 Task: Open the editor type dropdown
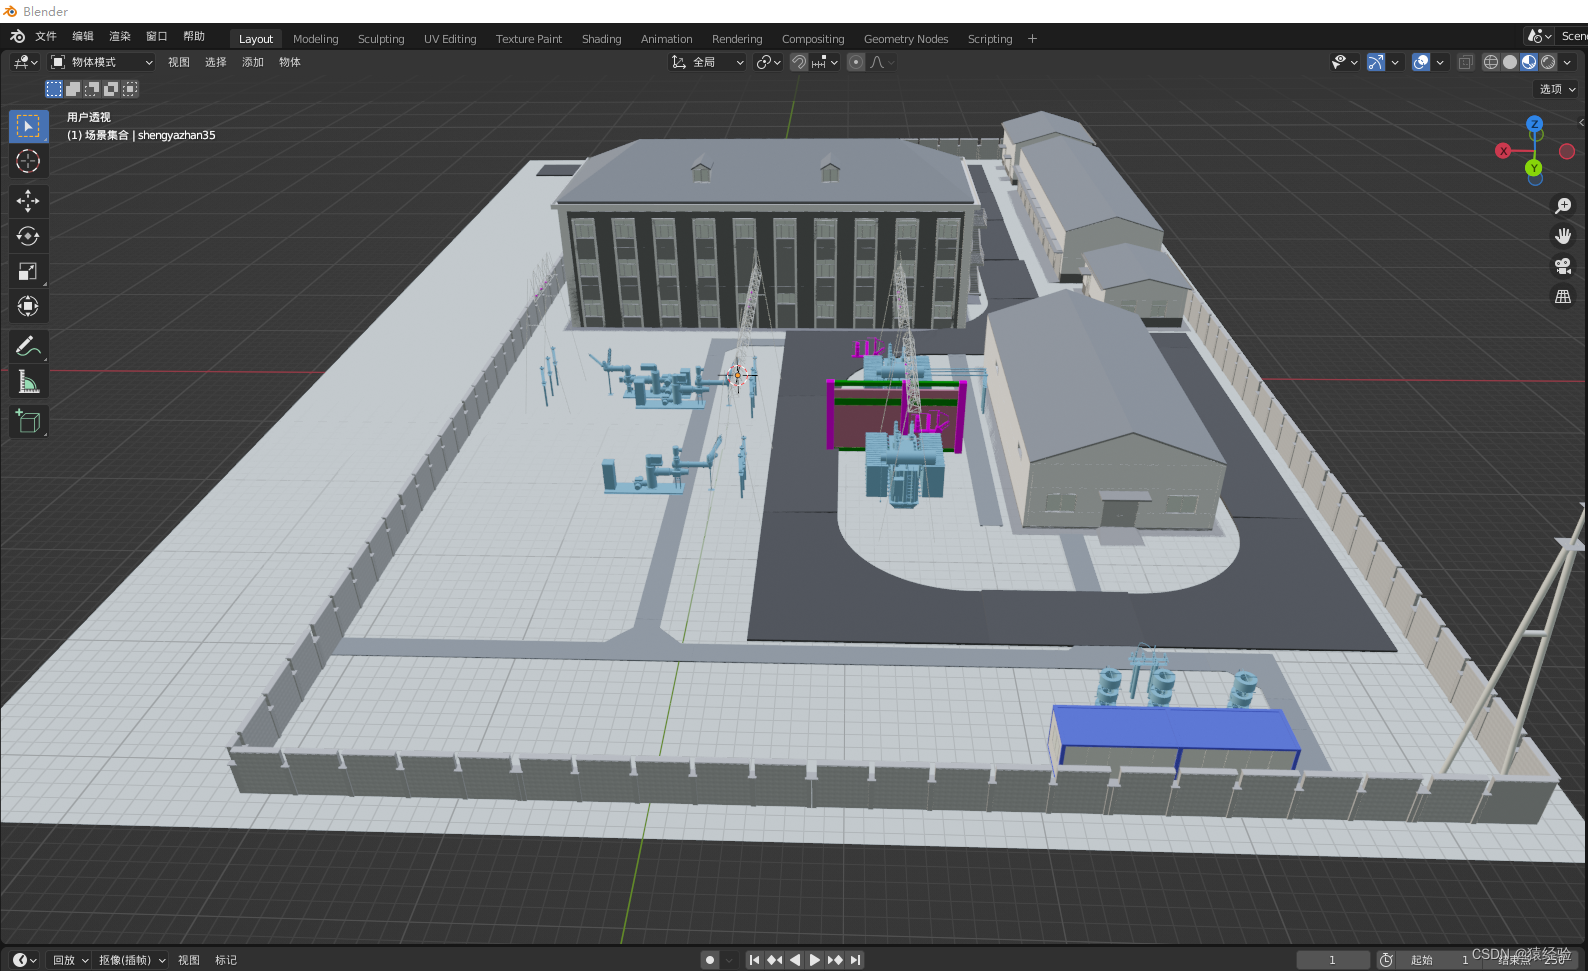(25, 62)
